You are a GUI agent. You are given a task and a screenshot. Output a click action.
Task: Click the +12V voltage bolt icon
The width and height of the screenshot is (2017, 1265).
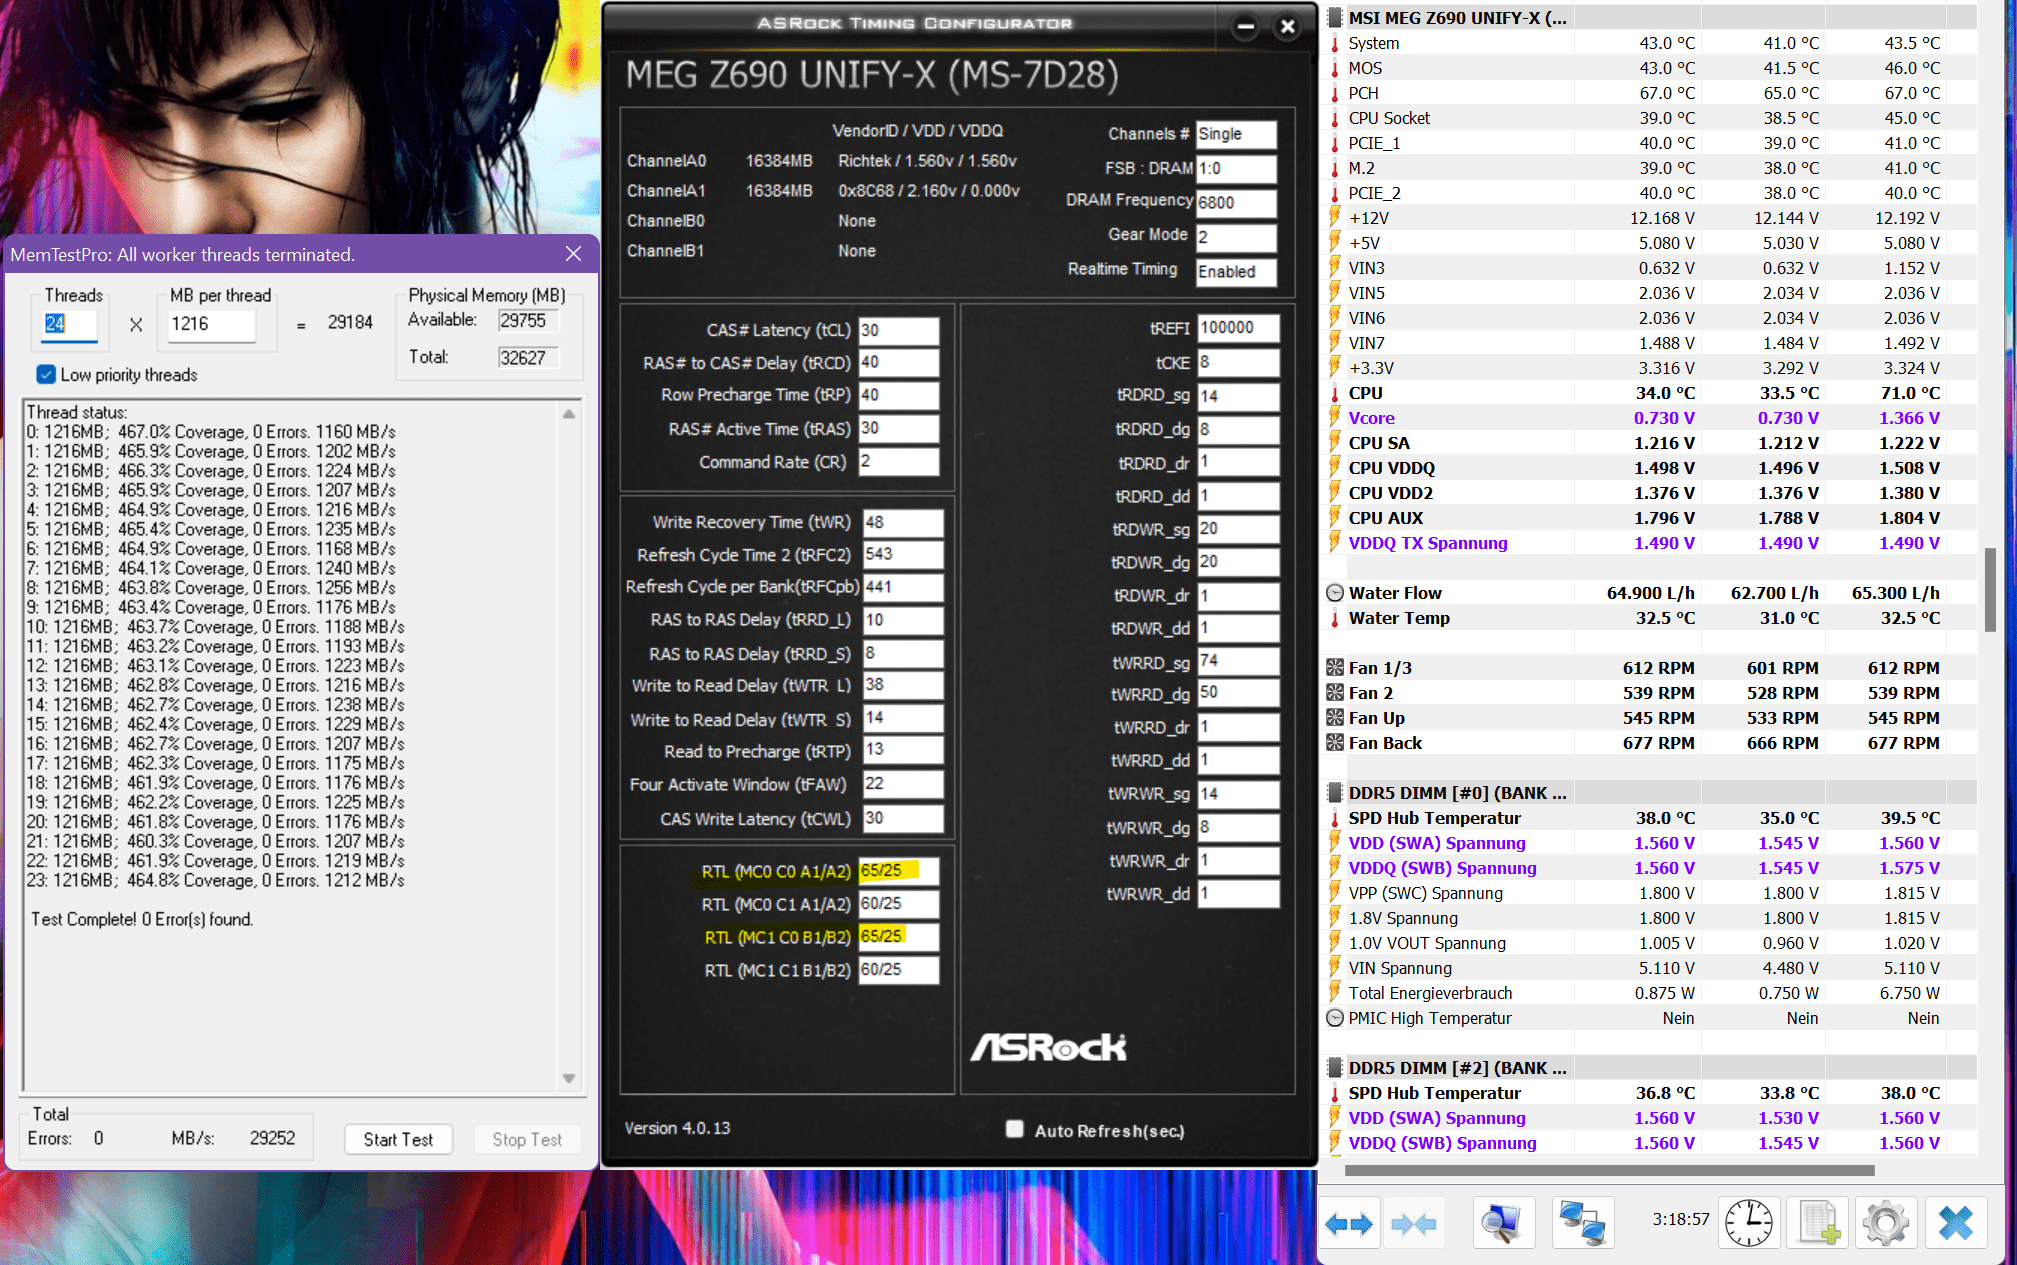1334,218
